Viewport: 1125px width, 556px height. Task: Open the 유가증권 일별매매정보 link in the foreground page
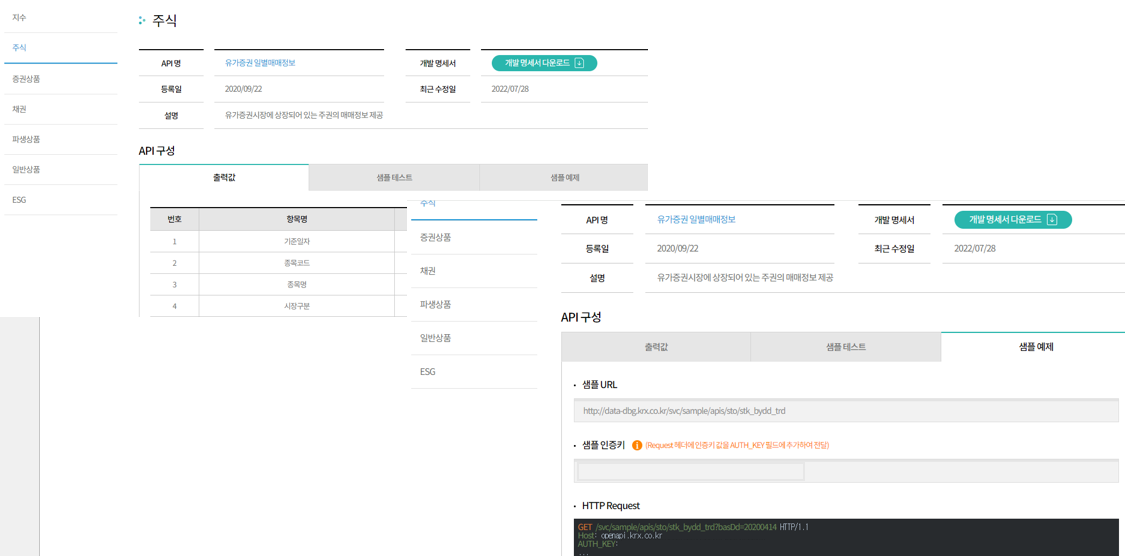click(x=696, y=220)
